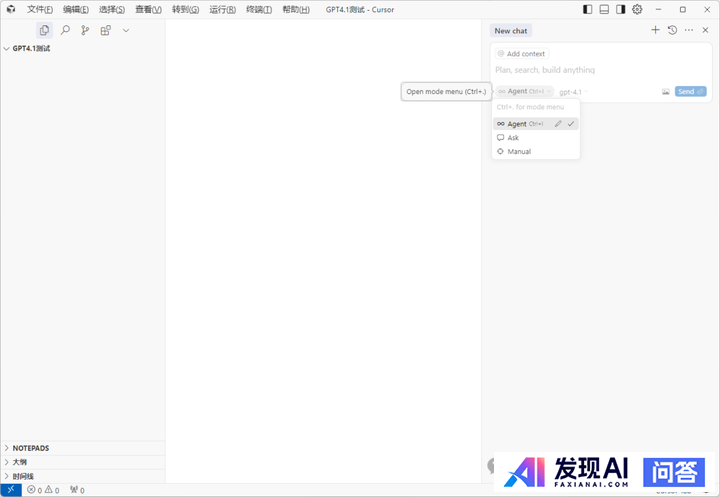Image resolution: width=720 pixels, height=497 pixels.
Task: Open the Extensions blocks icon
Action: [106, 30]
